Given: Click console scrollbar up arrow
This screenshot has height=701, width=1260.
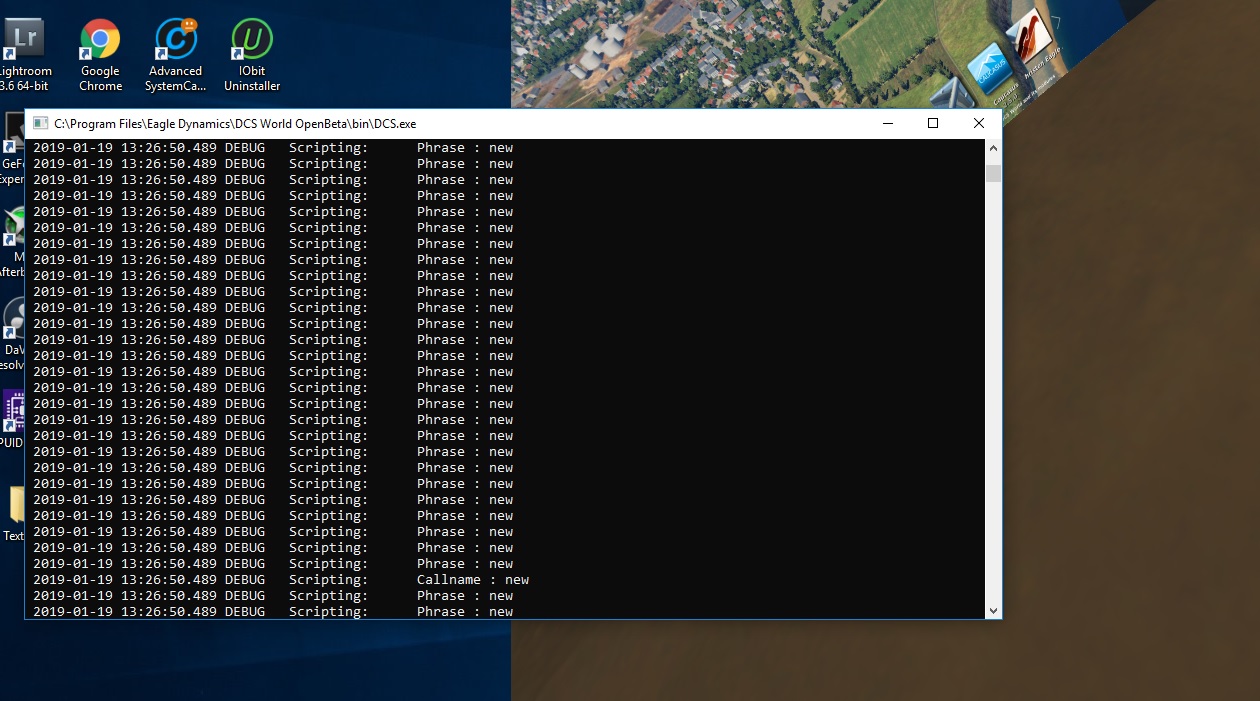Looking at the screenshot, I should (x=993, y=148).
